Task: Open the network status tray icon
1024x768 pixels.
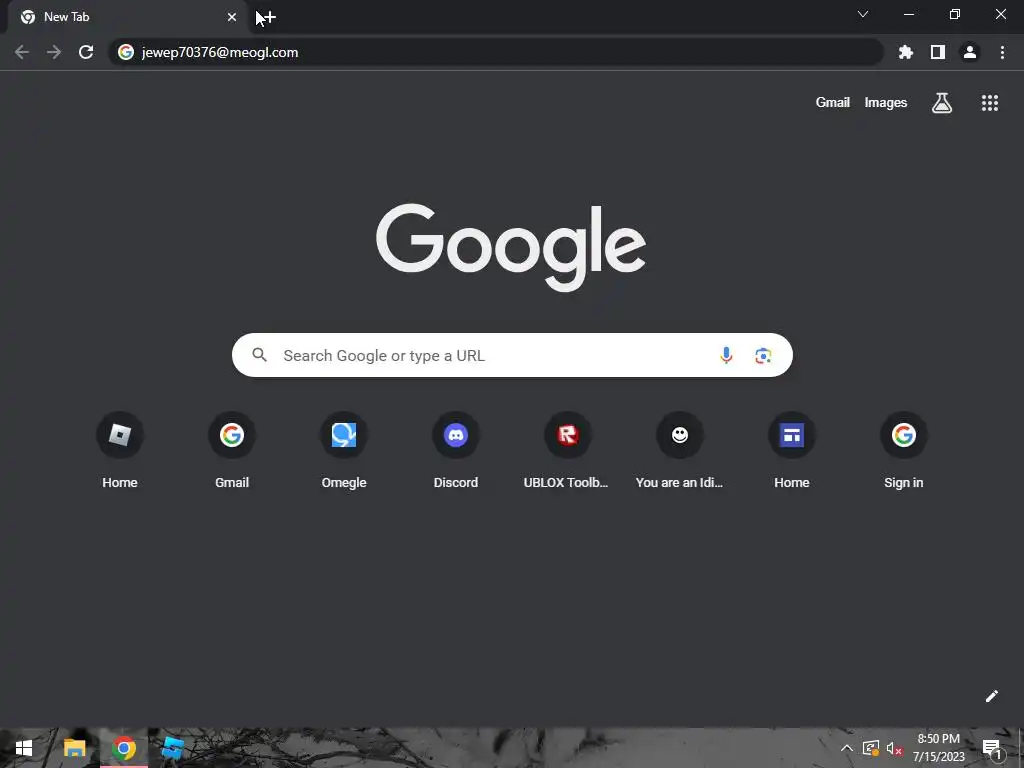Action: tap(871, 748)
